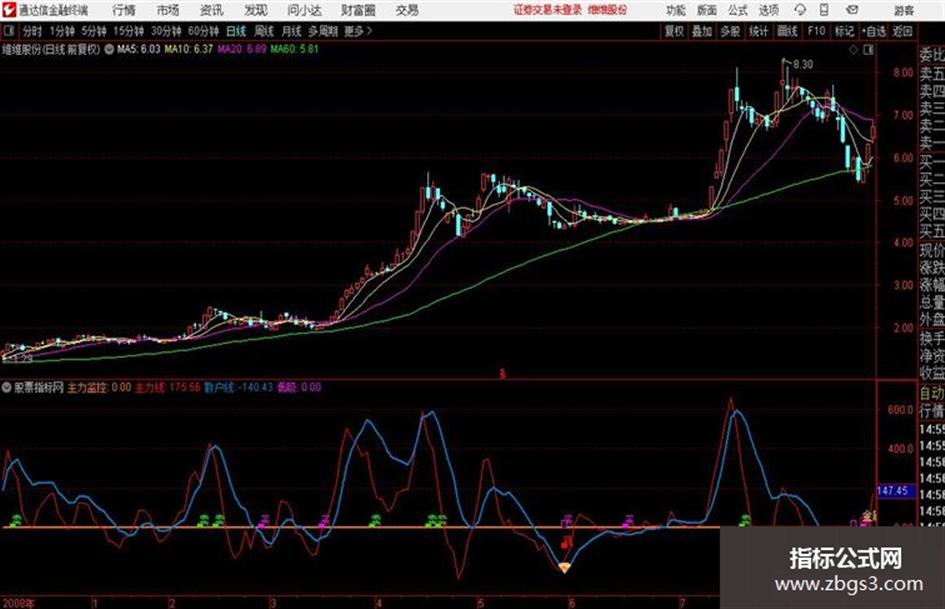Screen dimensions: 945x609
Task: Open the 行情 menu
Action: [124, 10]
